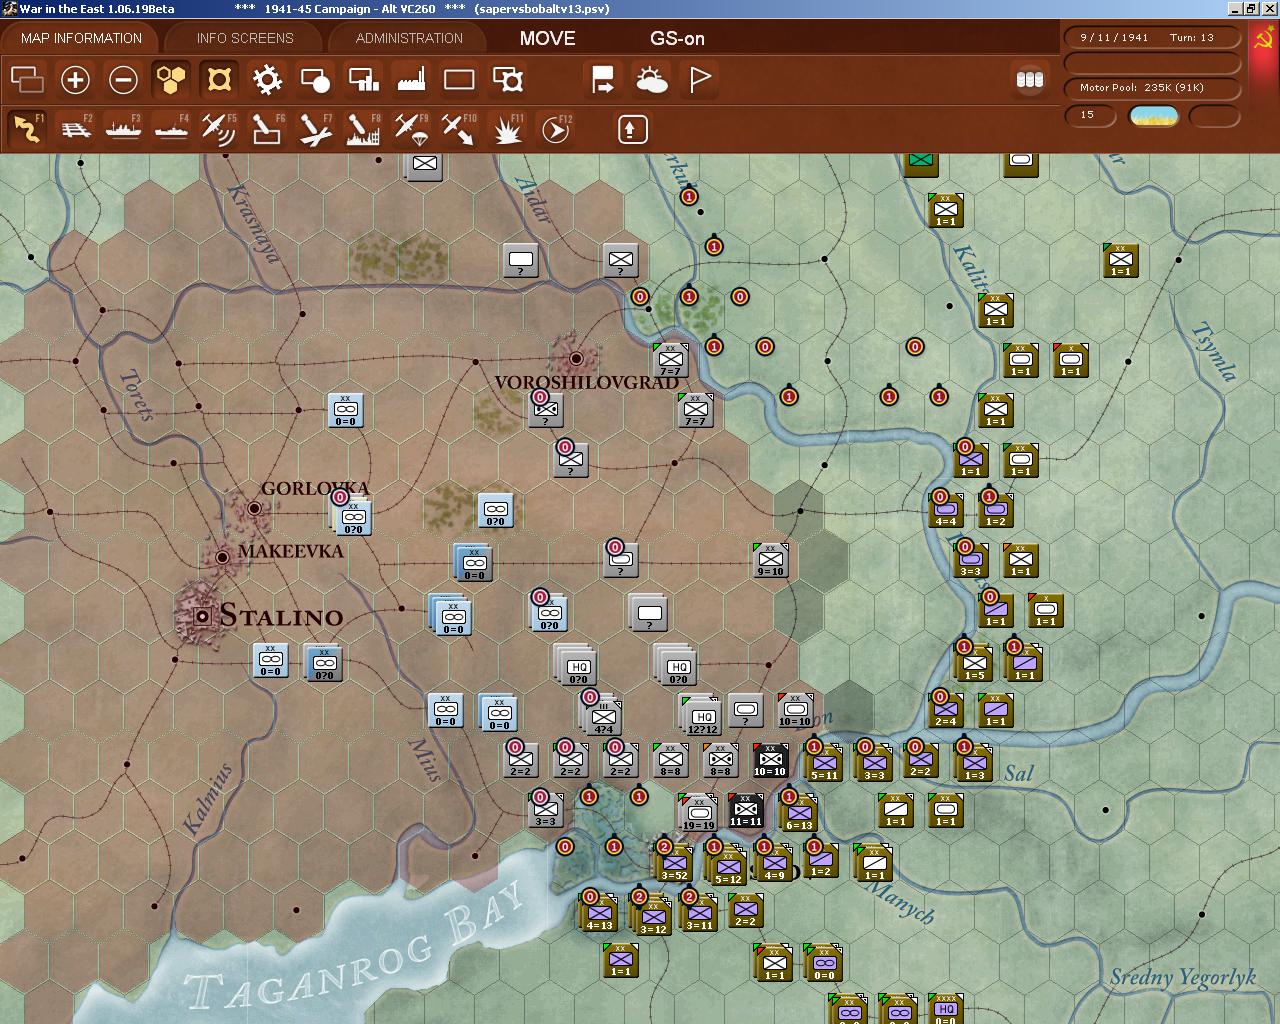The width and height of the screenshot is (1280, 1024).
Task: Select the Voroshilovgrad city hex
Action: (x=576, y=358)
